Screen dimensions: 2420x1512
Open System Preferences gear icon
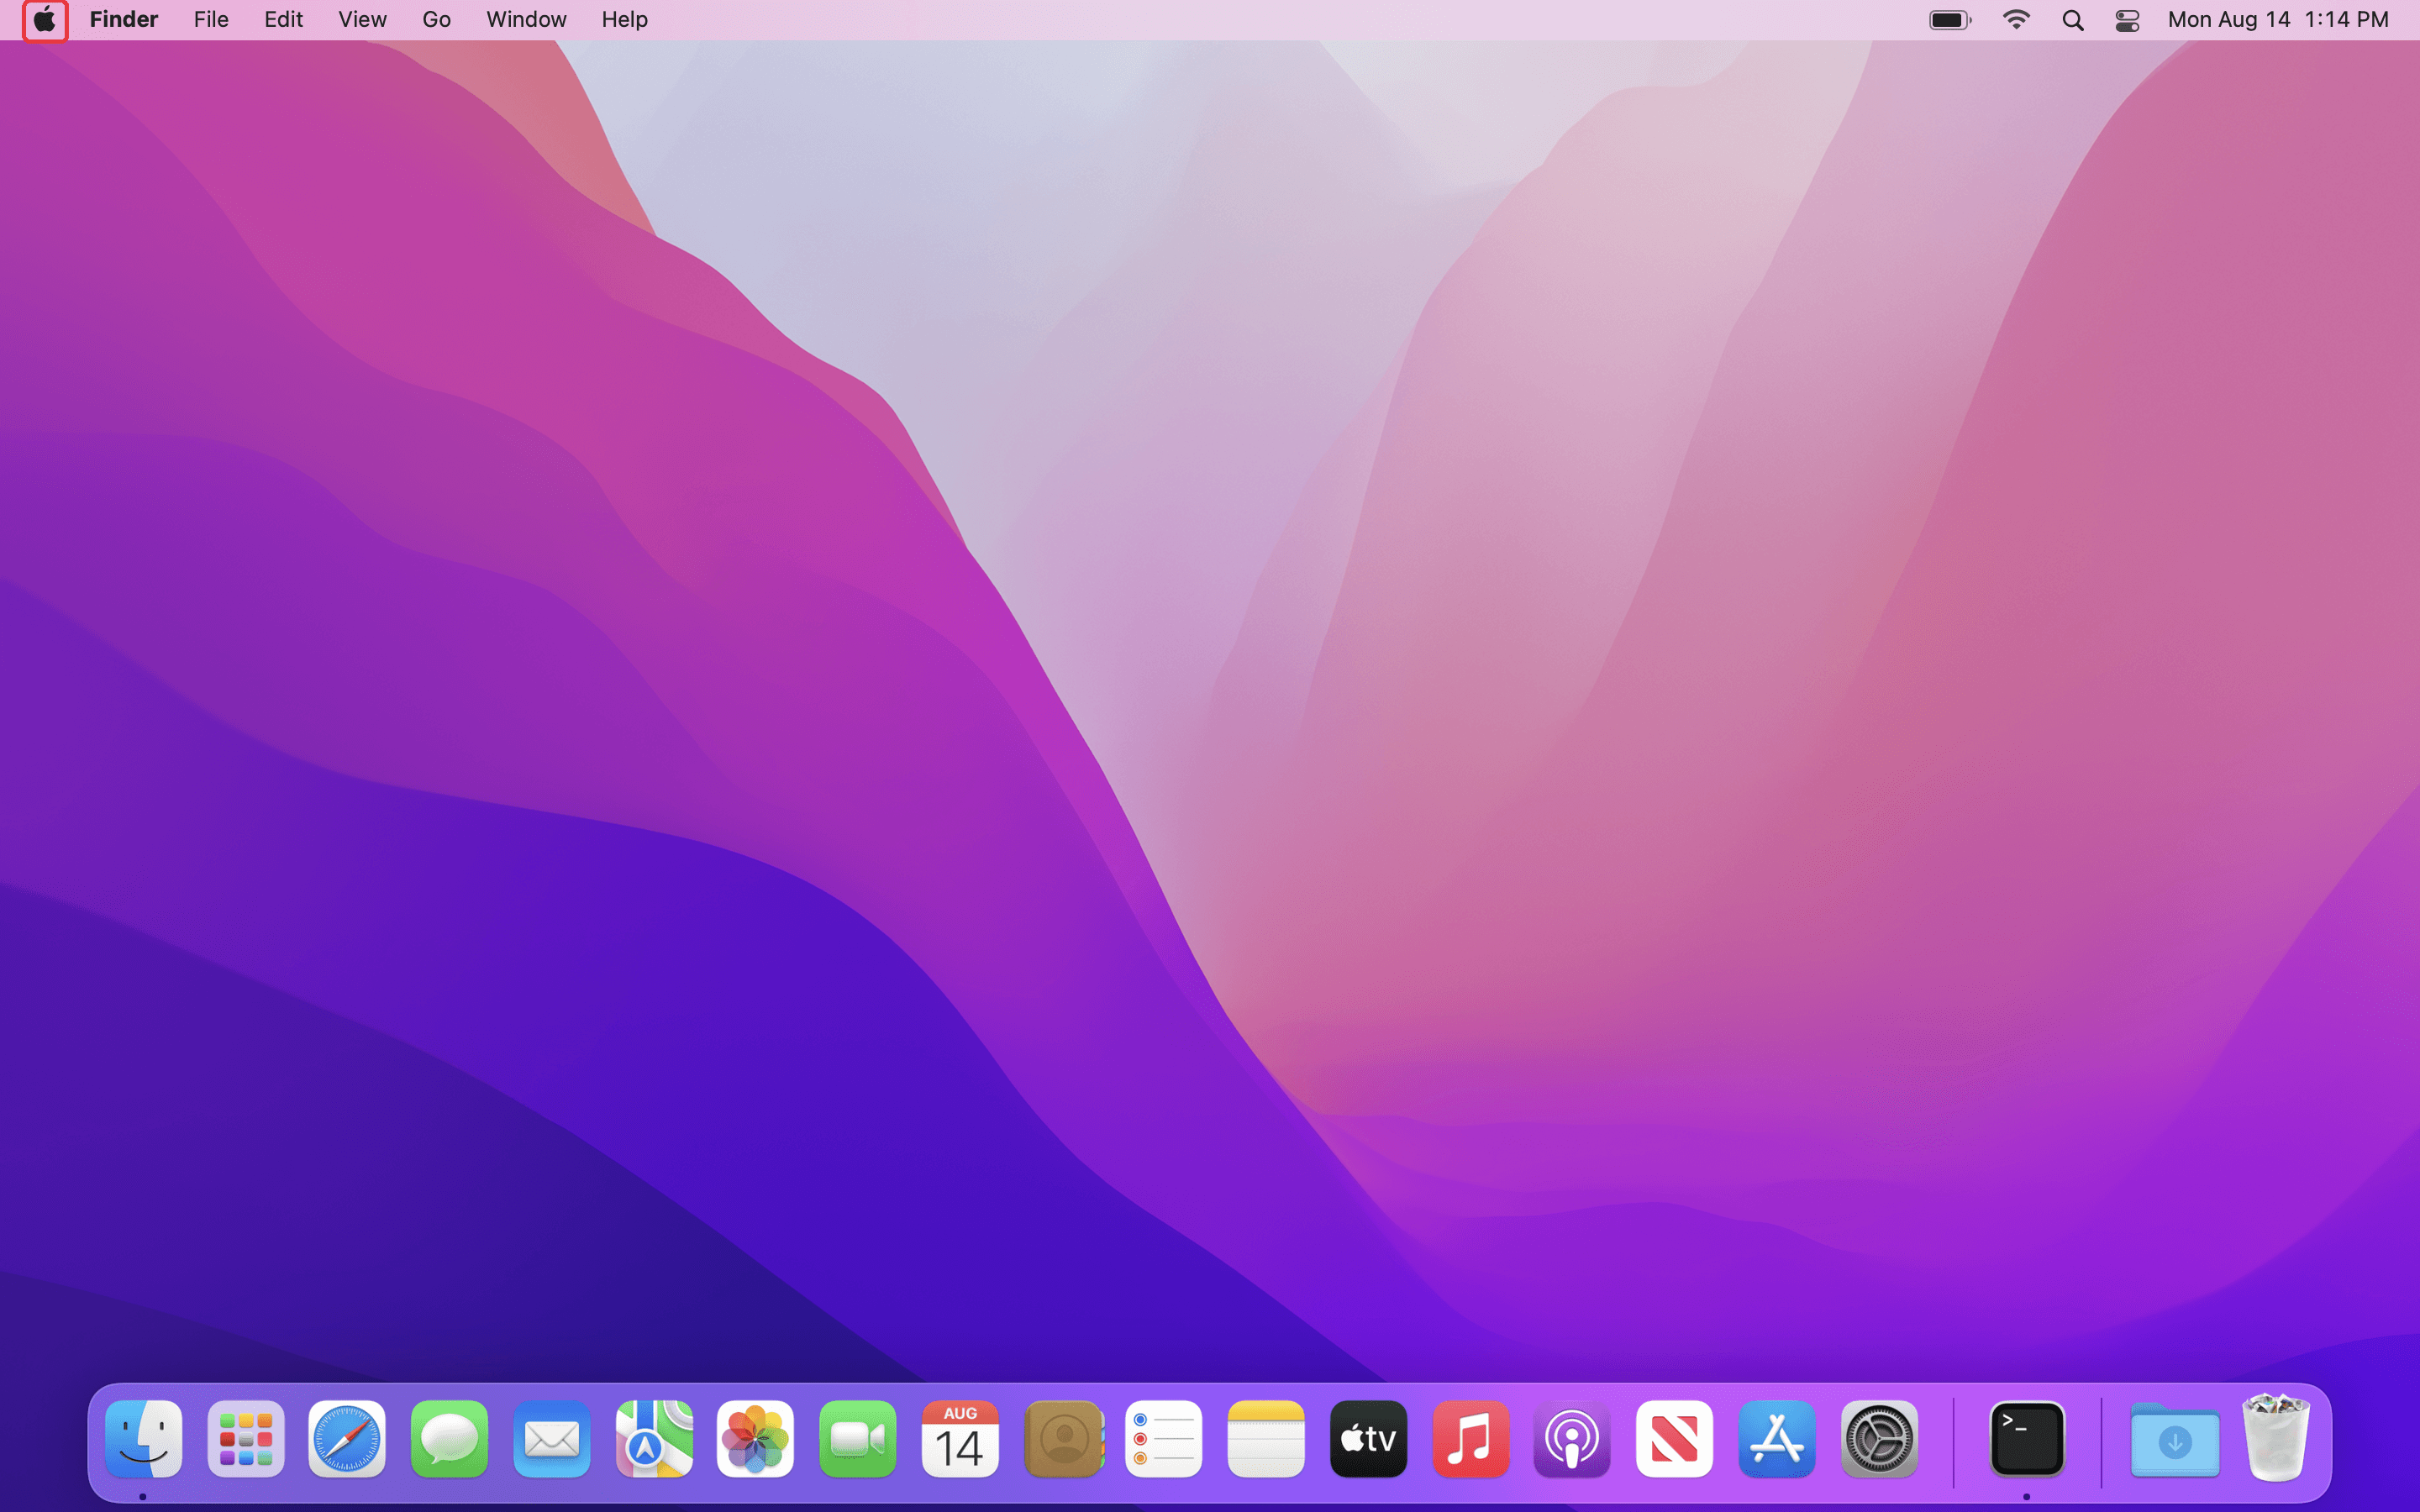point(1879,1439)
